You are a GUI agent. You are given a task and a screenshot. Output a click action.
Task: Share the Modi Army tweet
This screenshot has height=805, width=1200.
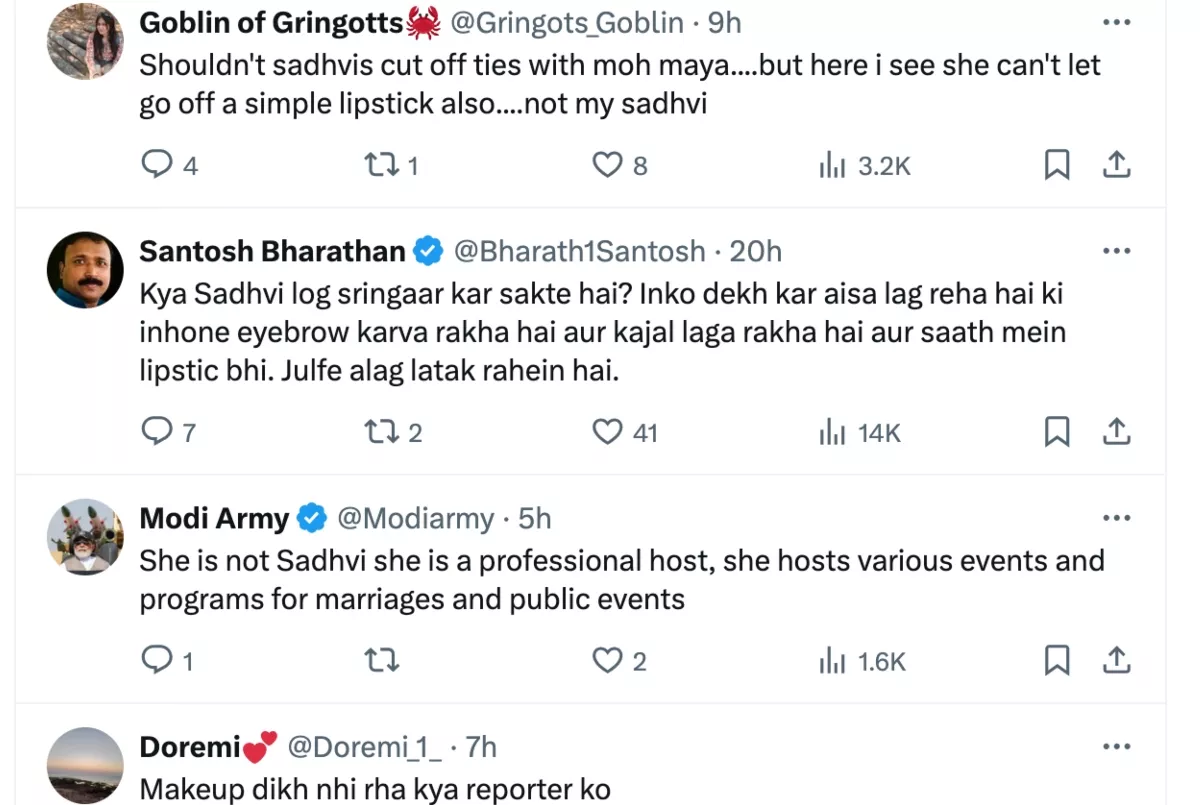(1116, 660)
